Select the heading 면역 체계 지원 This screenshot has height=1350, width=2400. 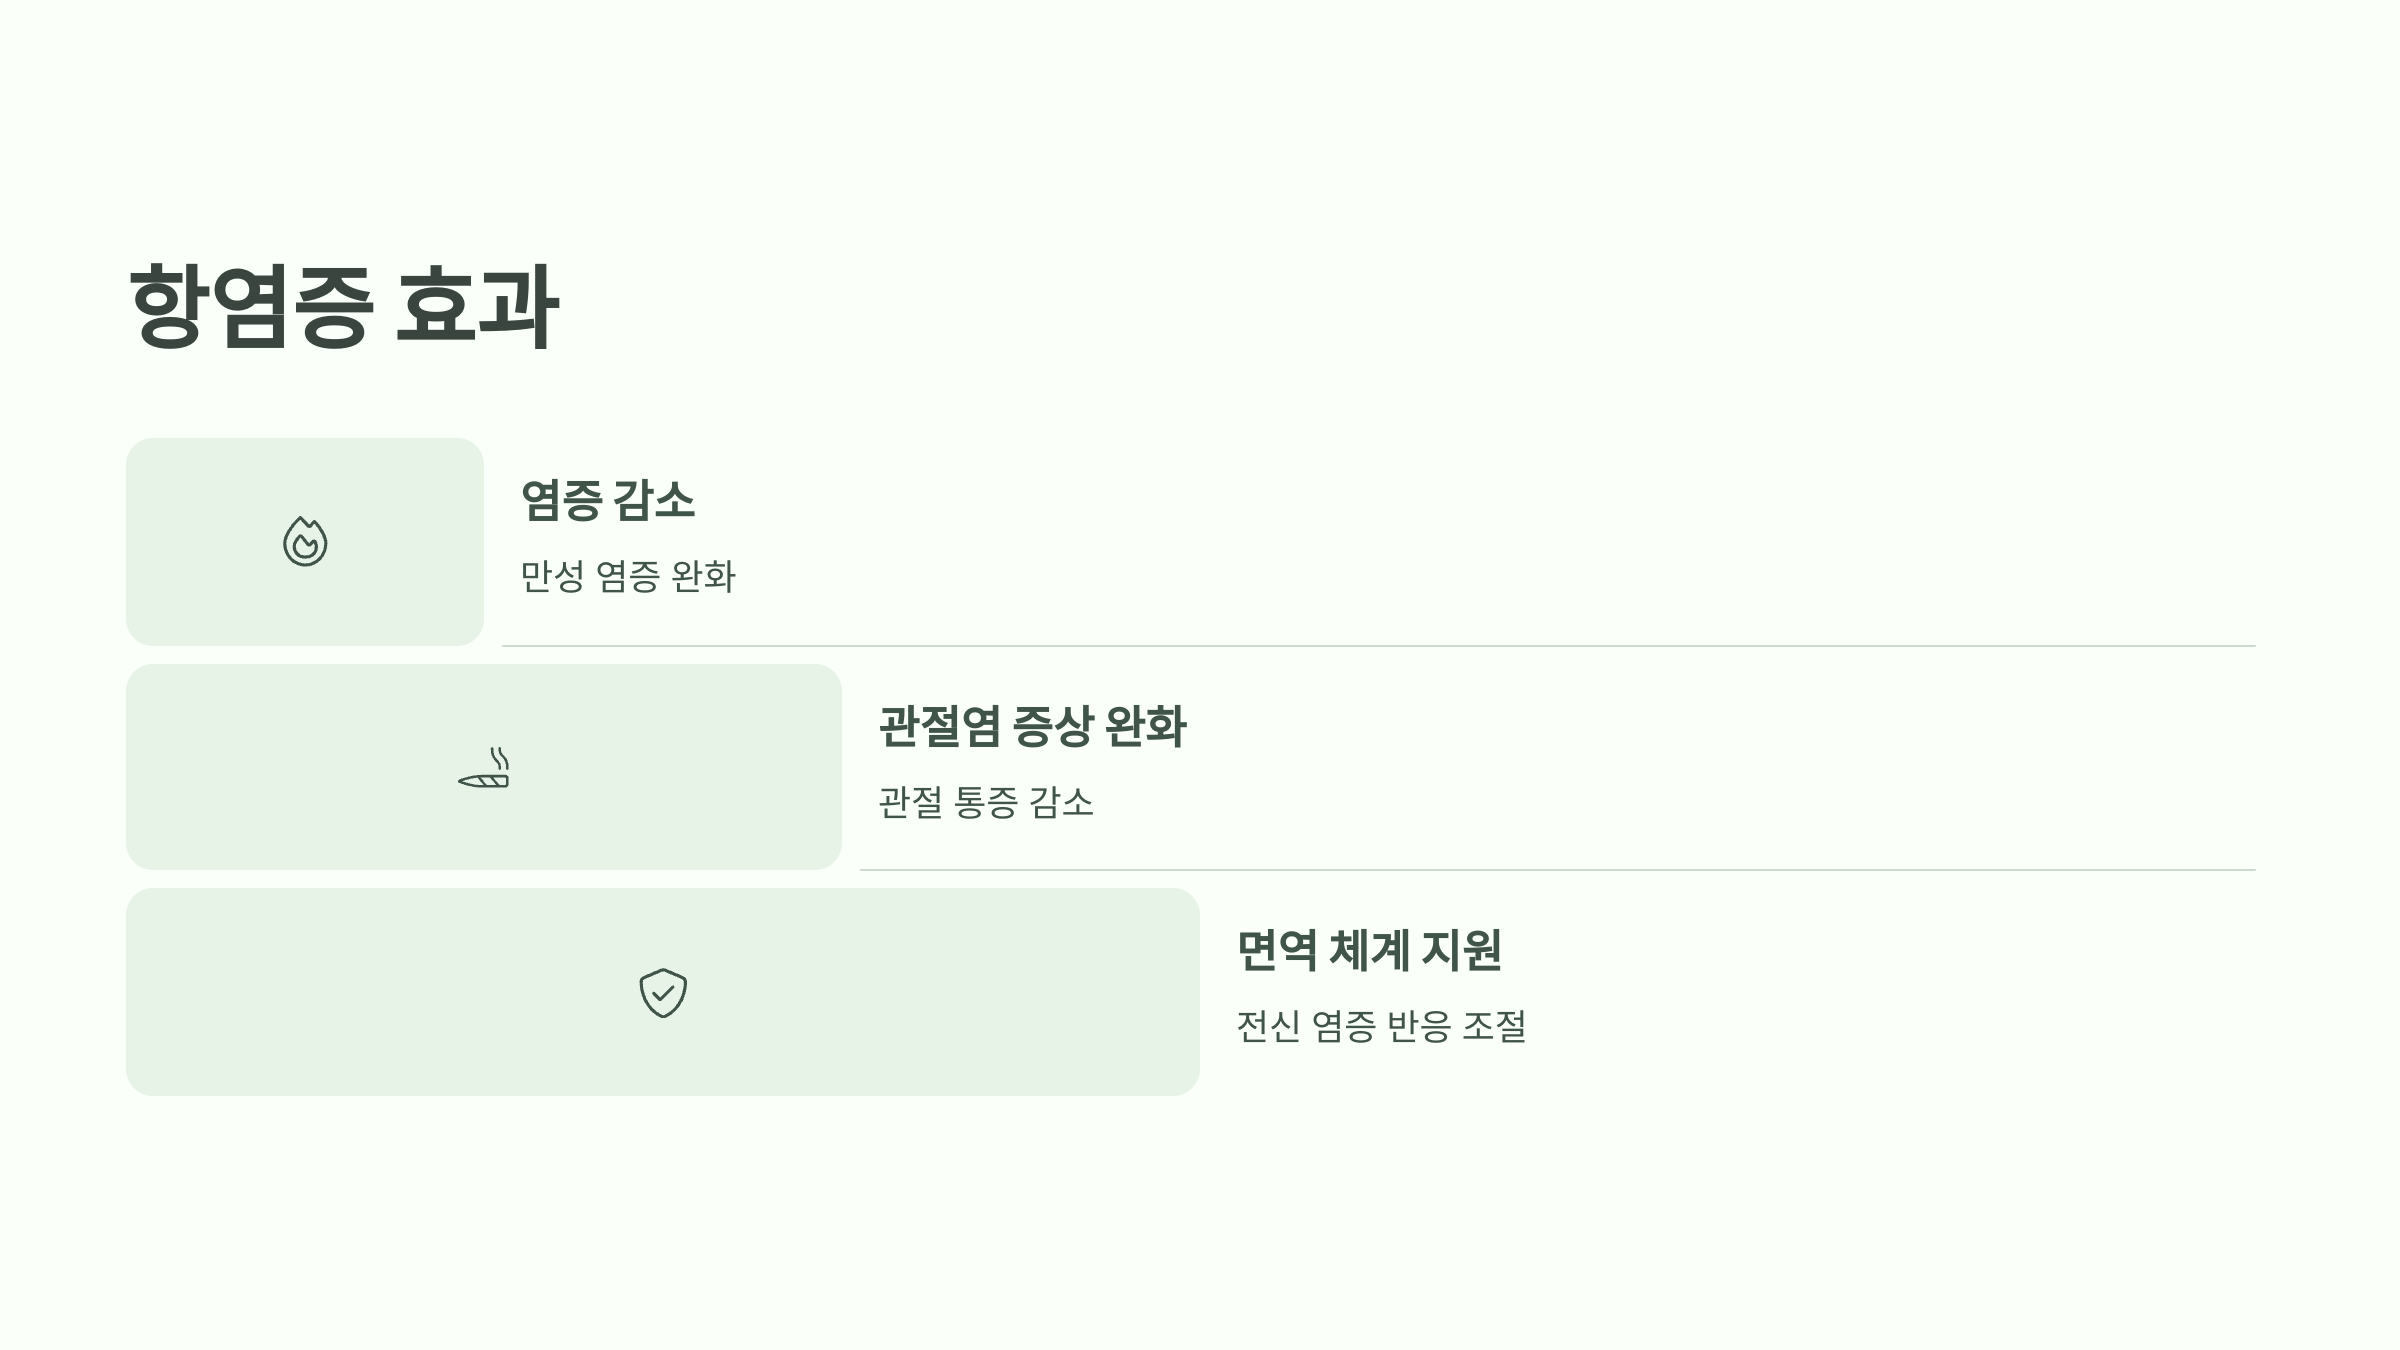pyautogui.click(x=1369, y=950)
